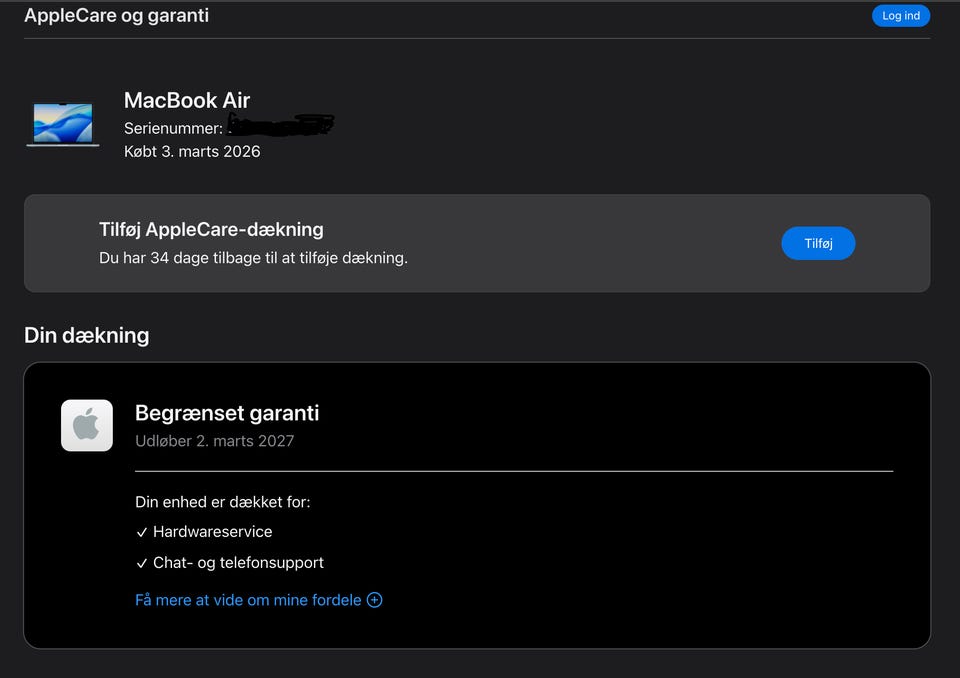The height and width of the screenshot is (678, 960).
Task: Click the Tilføj AppleCare-dækning heading
Action: point(211,229)
